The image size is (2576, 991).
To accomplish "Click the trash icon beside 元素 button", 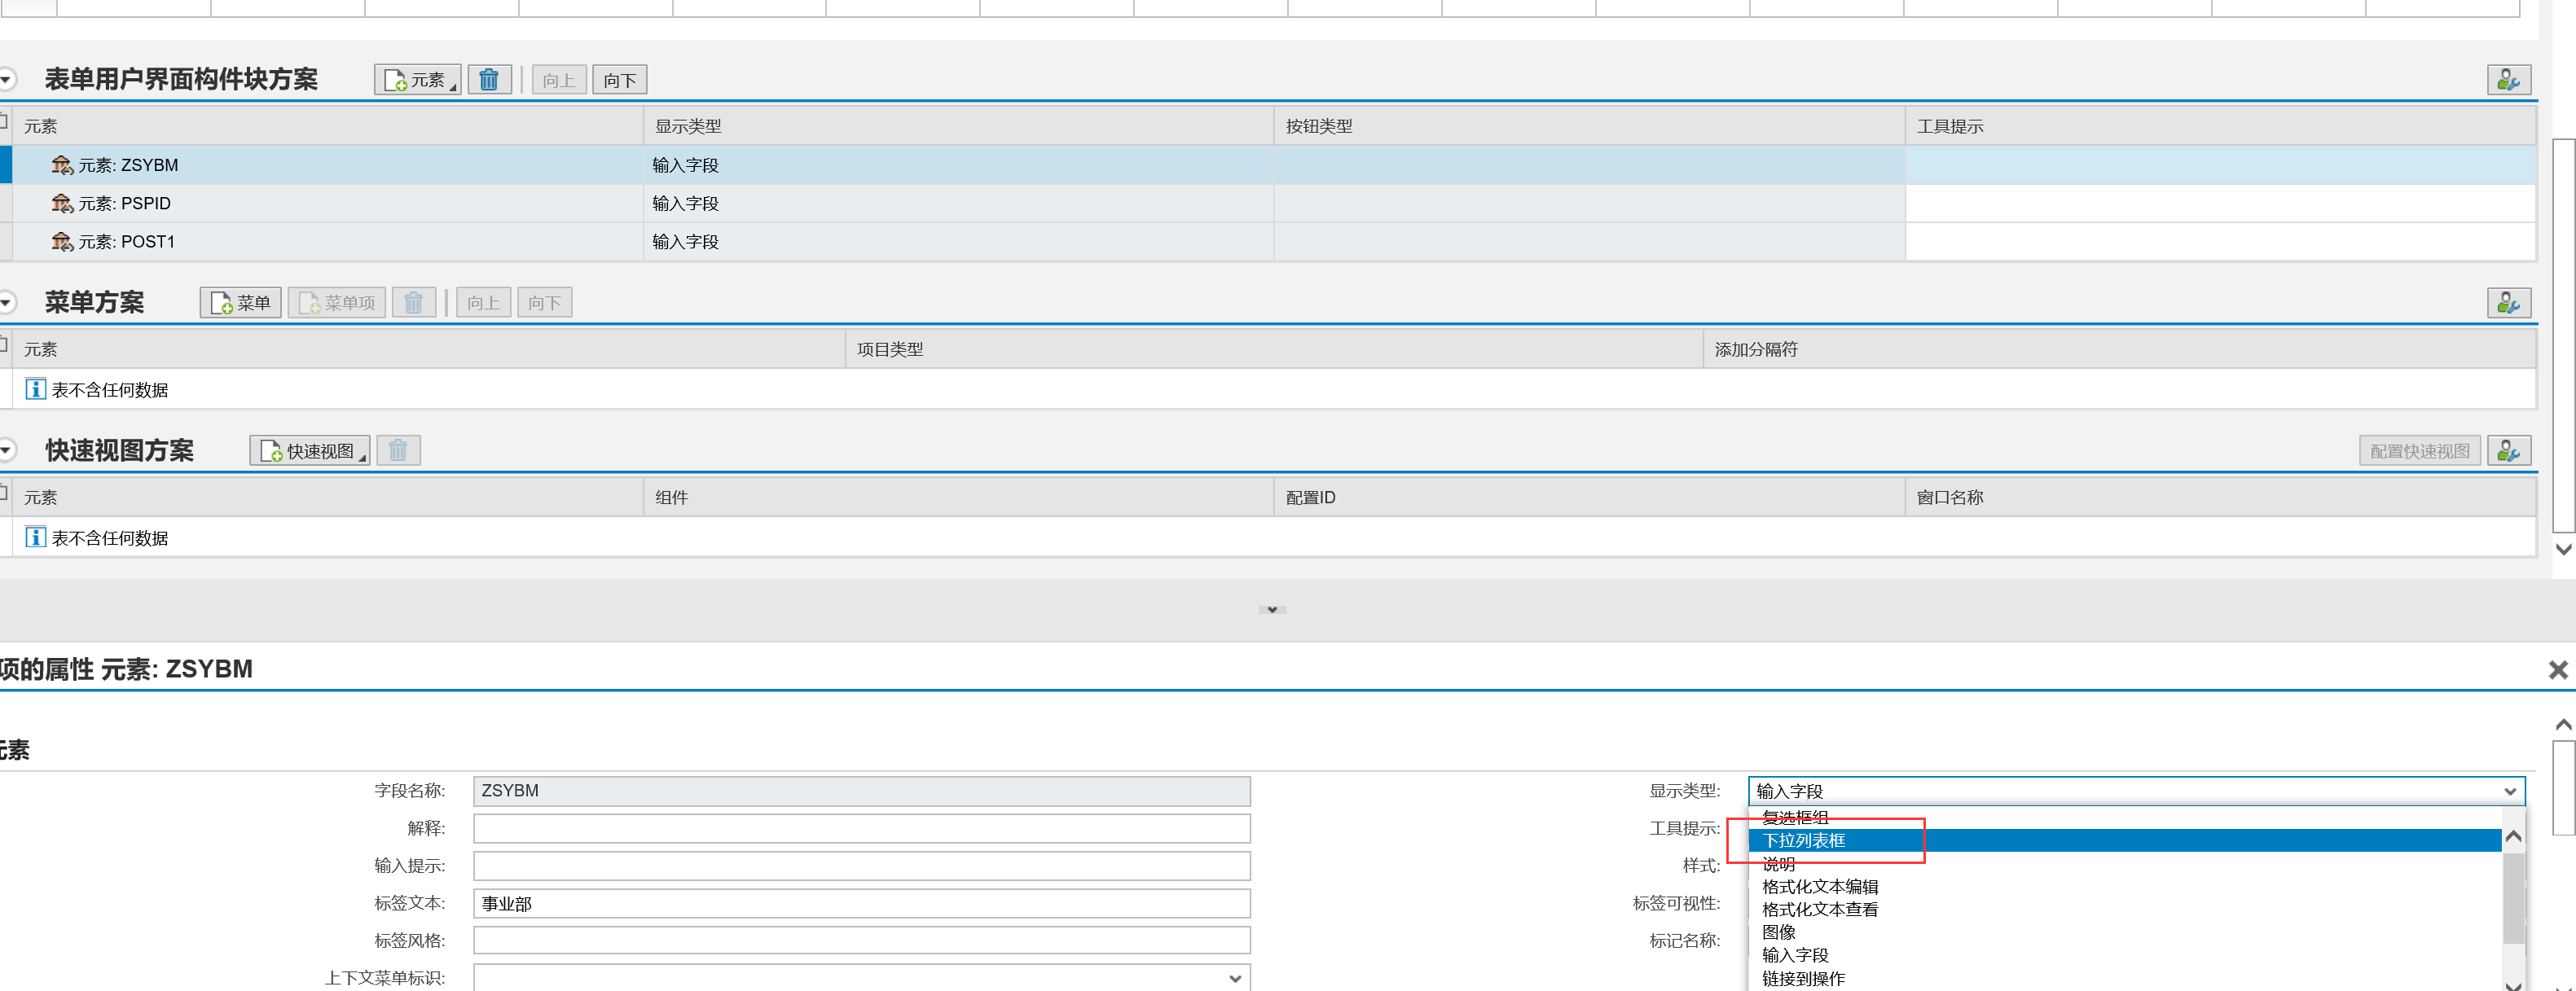I will tap(489, 80).
